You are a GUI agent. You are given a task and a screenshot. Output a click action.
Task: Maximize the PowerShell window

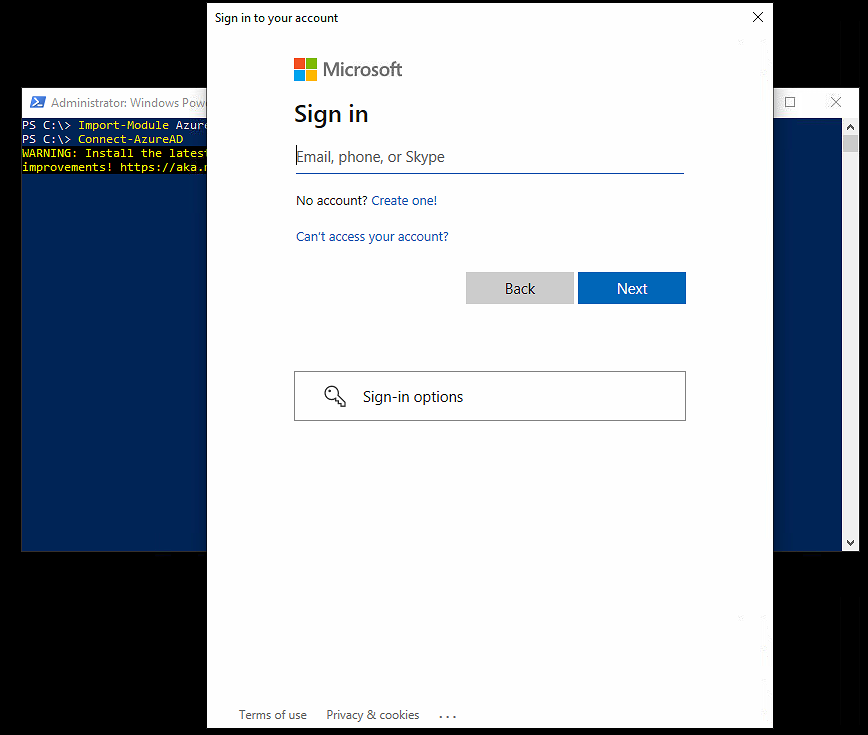tap(790, 102)
